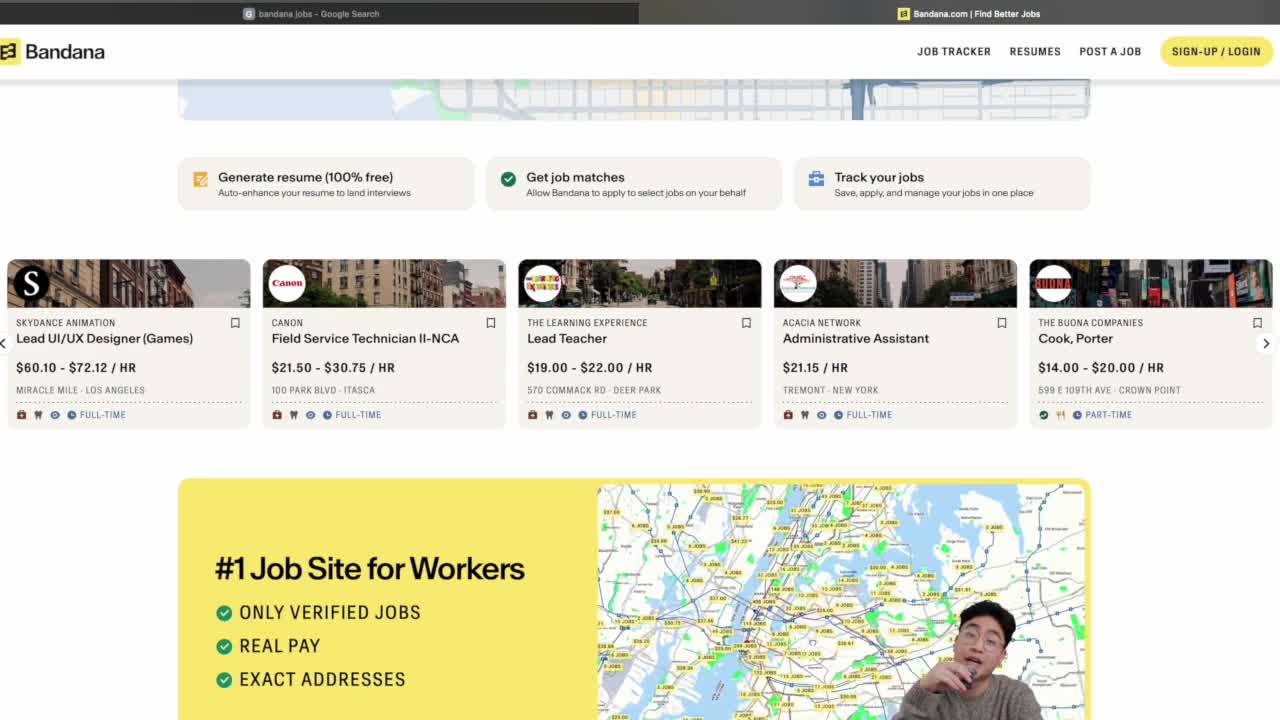Open the Track your jobs card
The image size is (1280, 720).
coord(942,184)
